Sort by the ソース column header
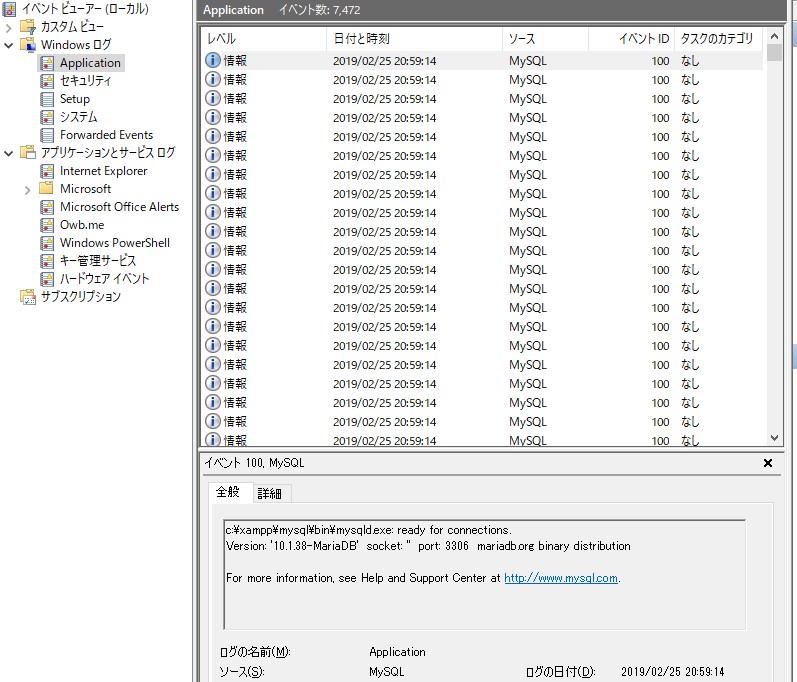797x682 pixels. point(545,39)
